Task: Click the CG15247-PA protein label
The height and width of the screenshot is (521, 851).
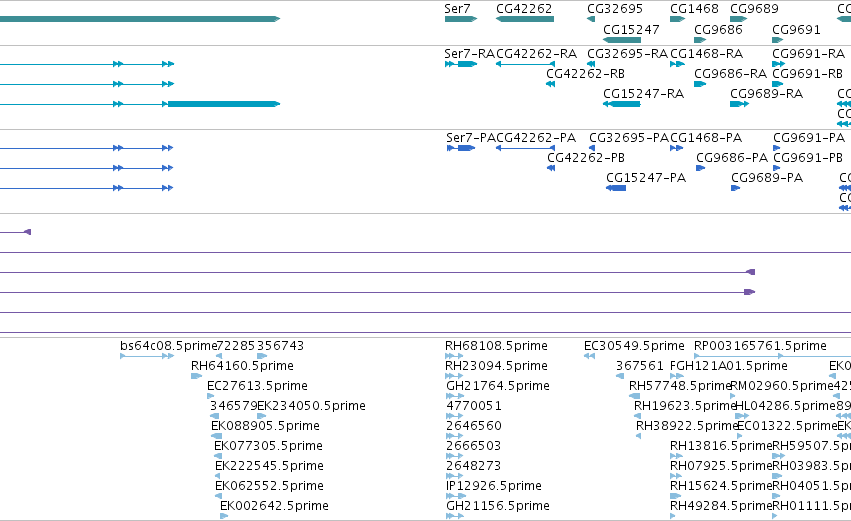Action: pyautogui.click(x=646, y=178)
